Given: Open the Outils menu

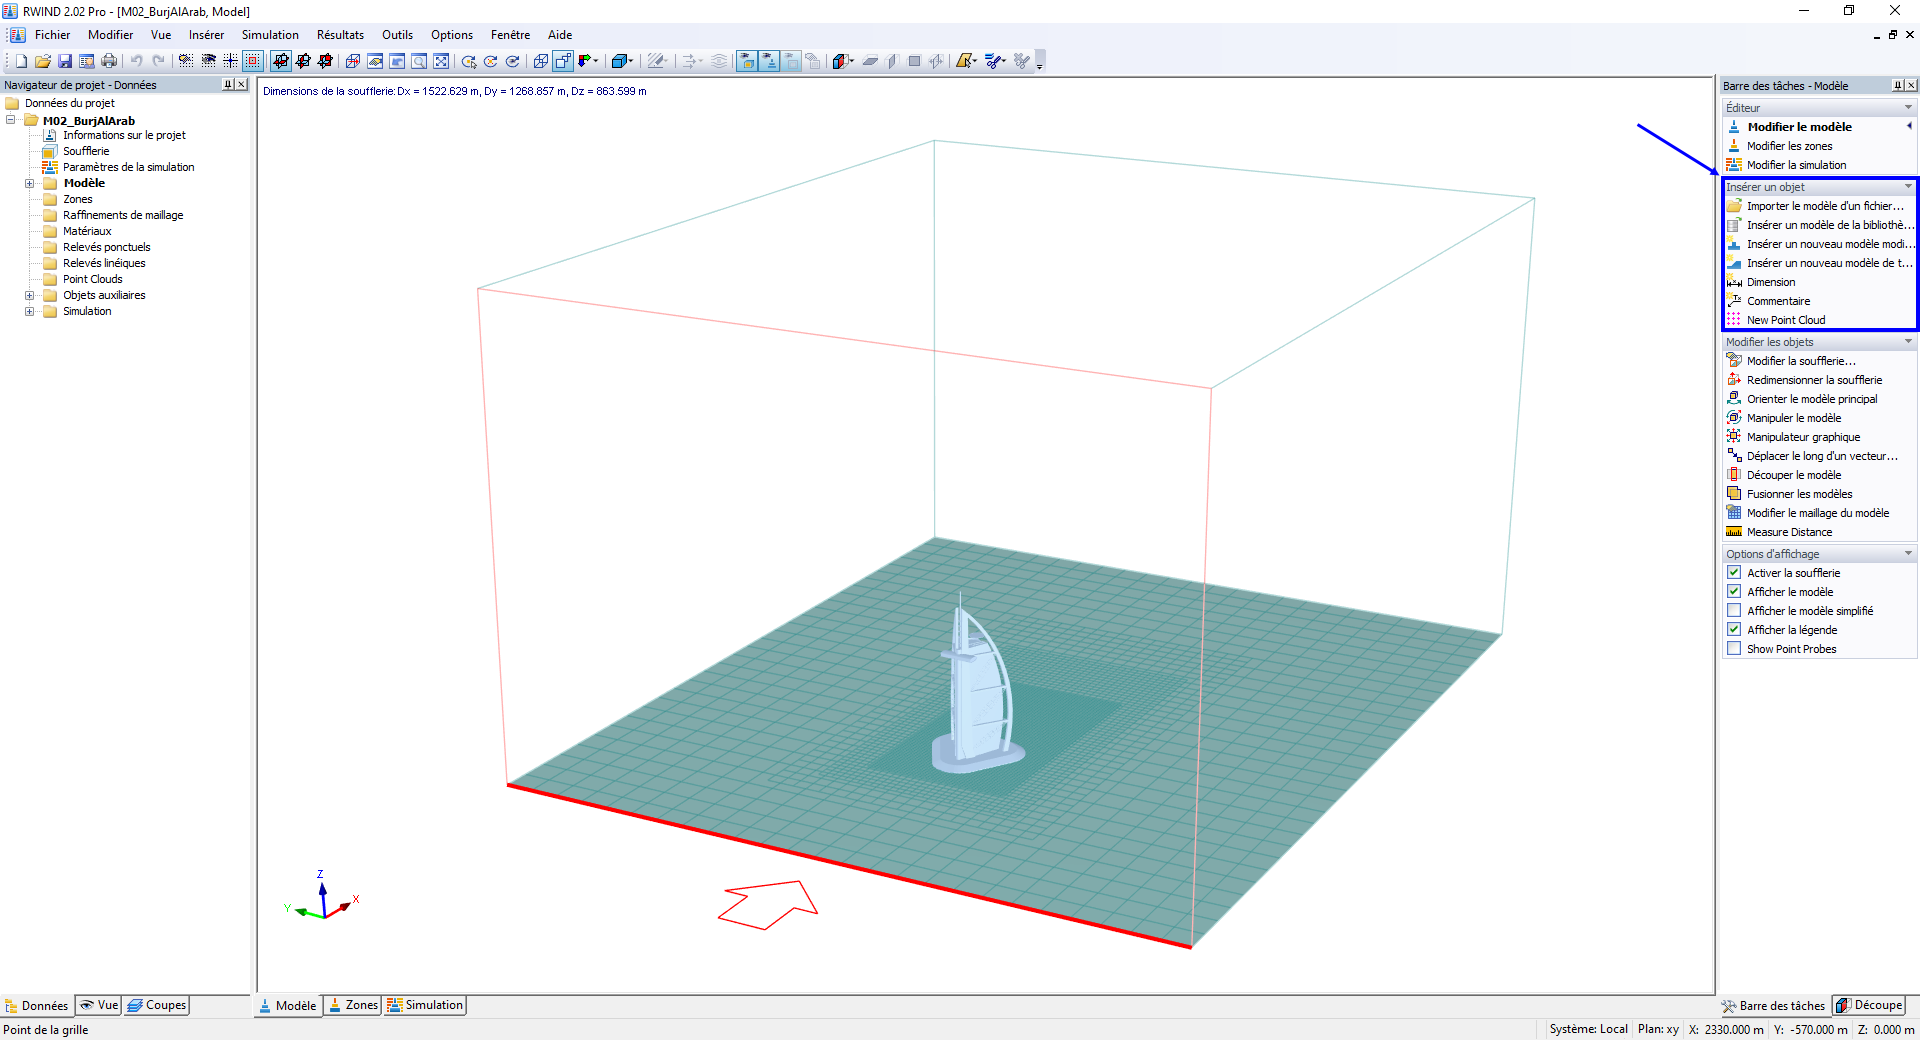Looking at the screenshot, I should coord(397,35).
